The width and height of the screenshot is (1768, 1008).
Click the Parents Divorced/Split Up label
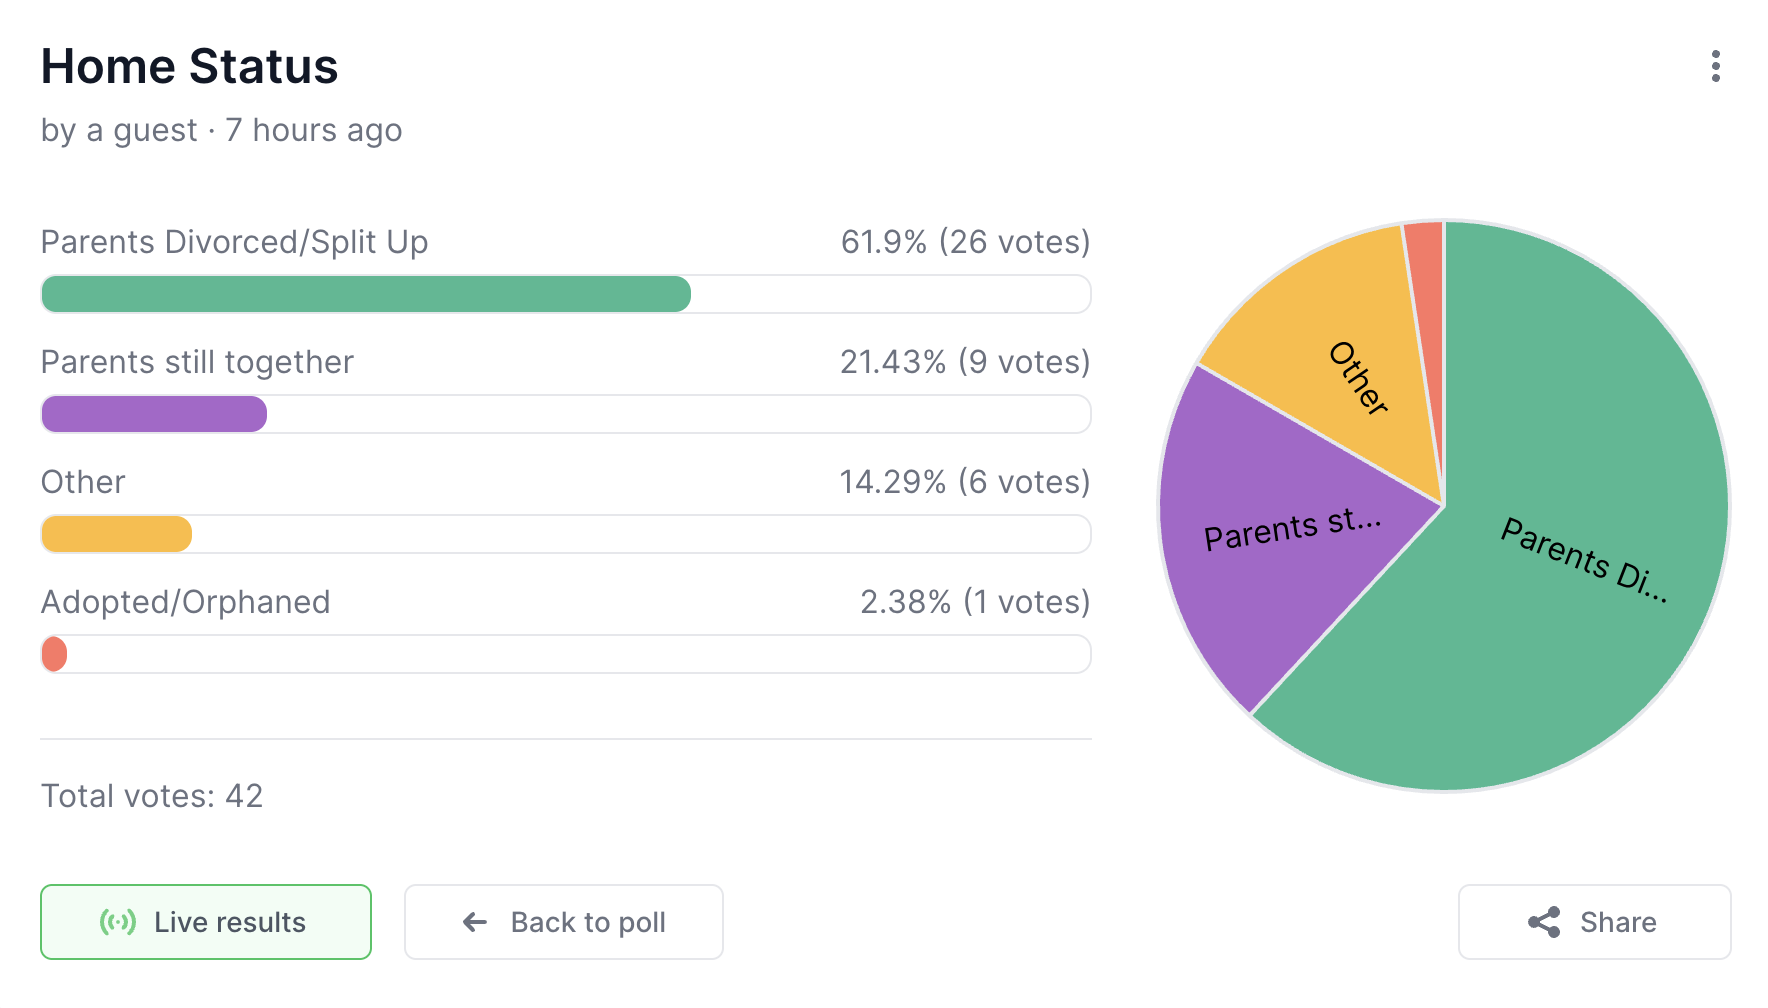coord(234,242)
